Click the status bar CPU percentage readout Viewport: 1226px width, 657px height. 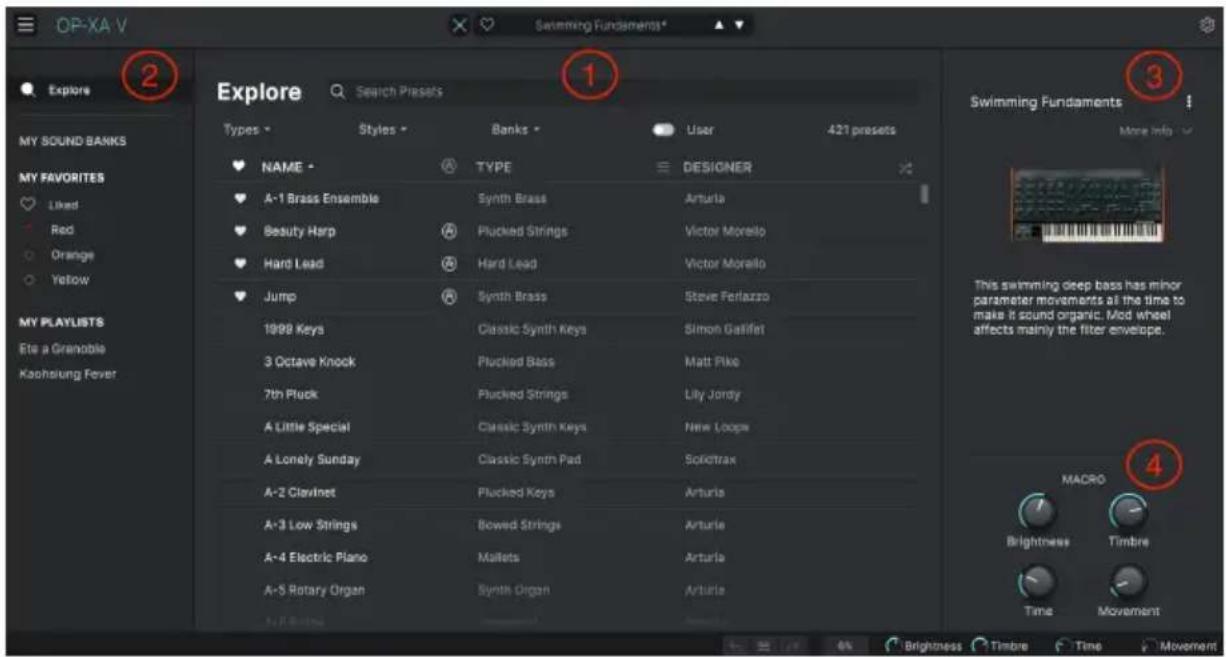[x=845, y=647]
